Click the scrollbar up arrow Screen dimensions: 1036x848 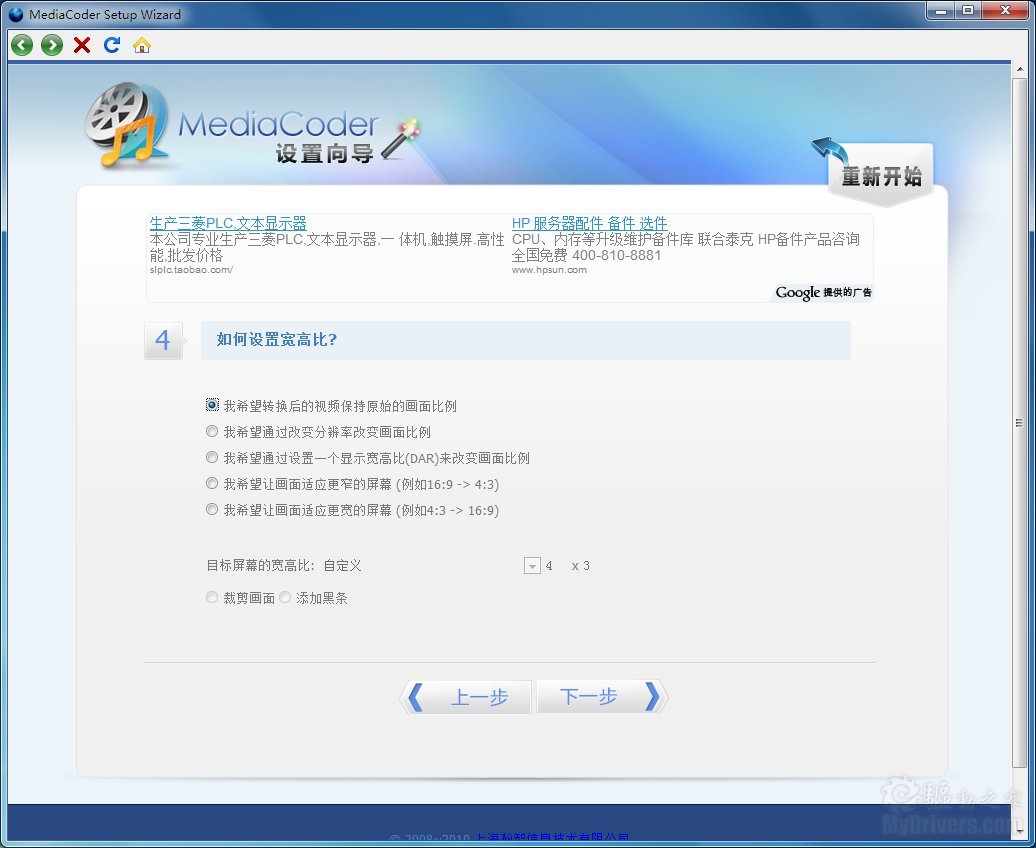(x=1019, y=69)
